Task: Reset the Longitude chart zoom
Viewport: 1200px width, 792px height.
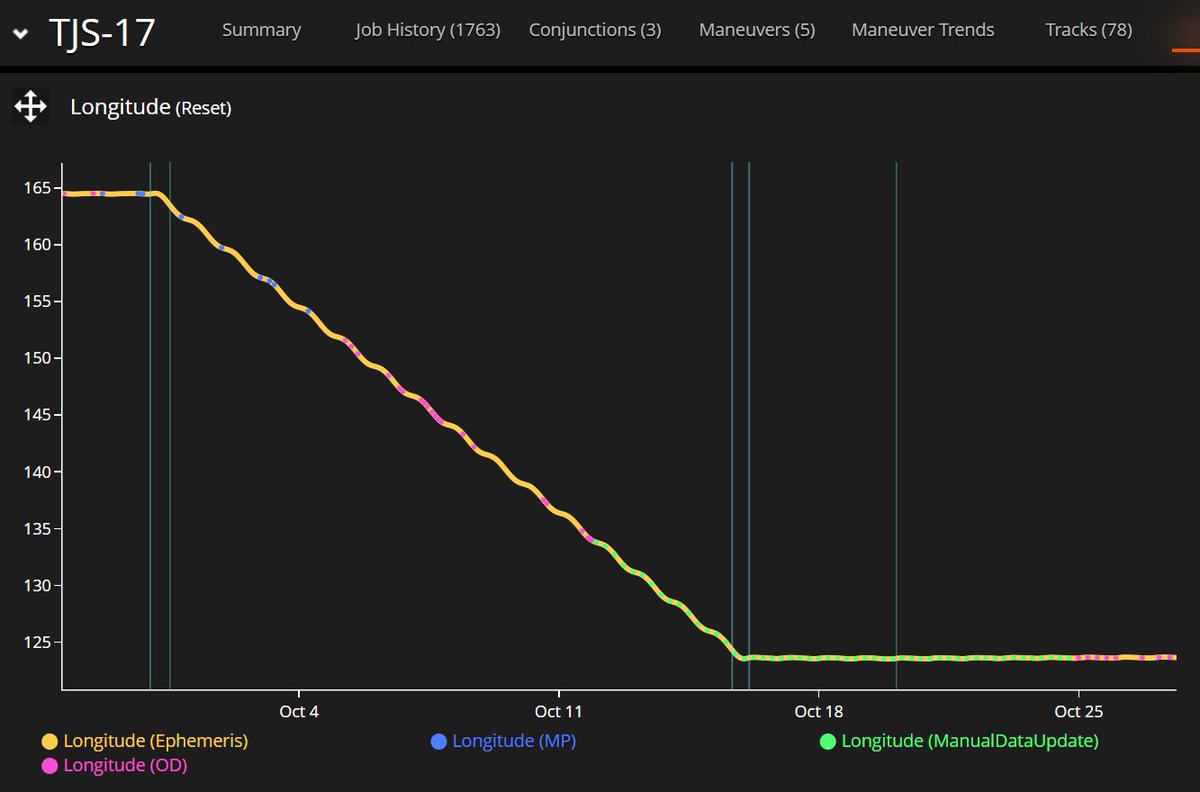Action: click(204, 108)
